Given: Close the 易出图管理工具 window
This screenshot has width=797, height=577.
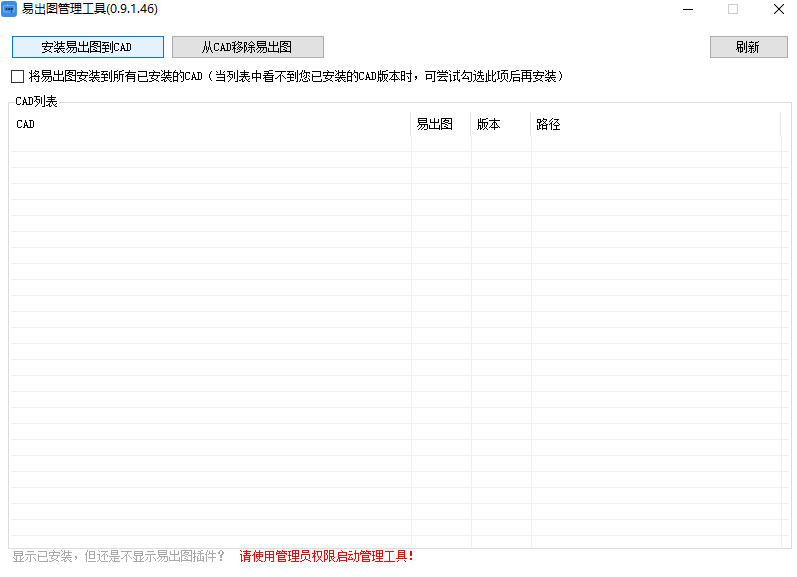Looking at the screenshot, I should [x=778, y=9].
